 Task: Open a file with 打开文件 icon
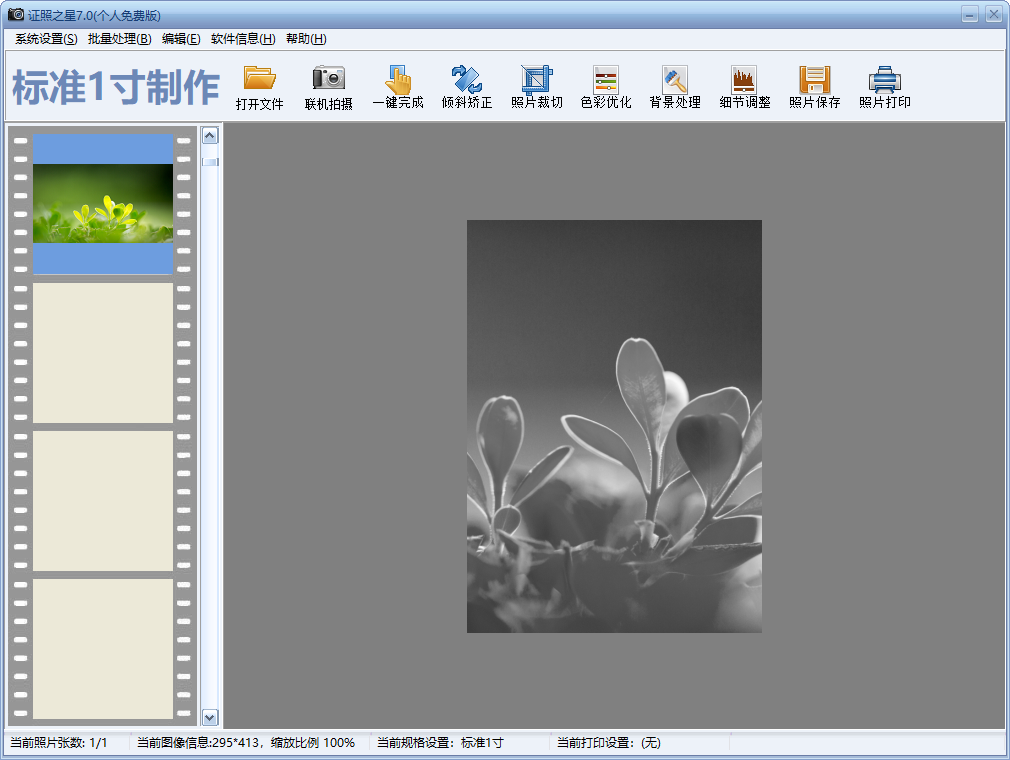(260, 88)
